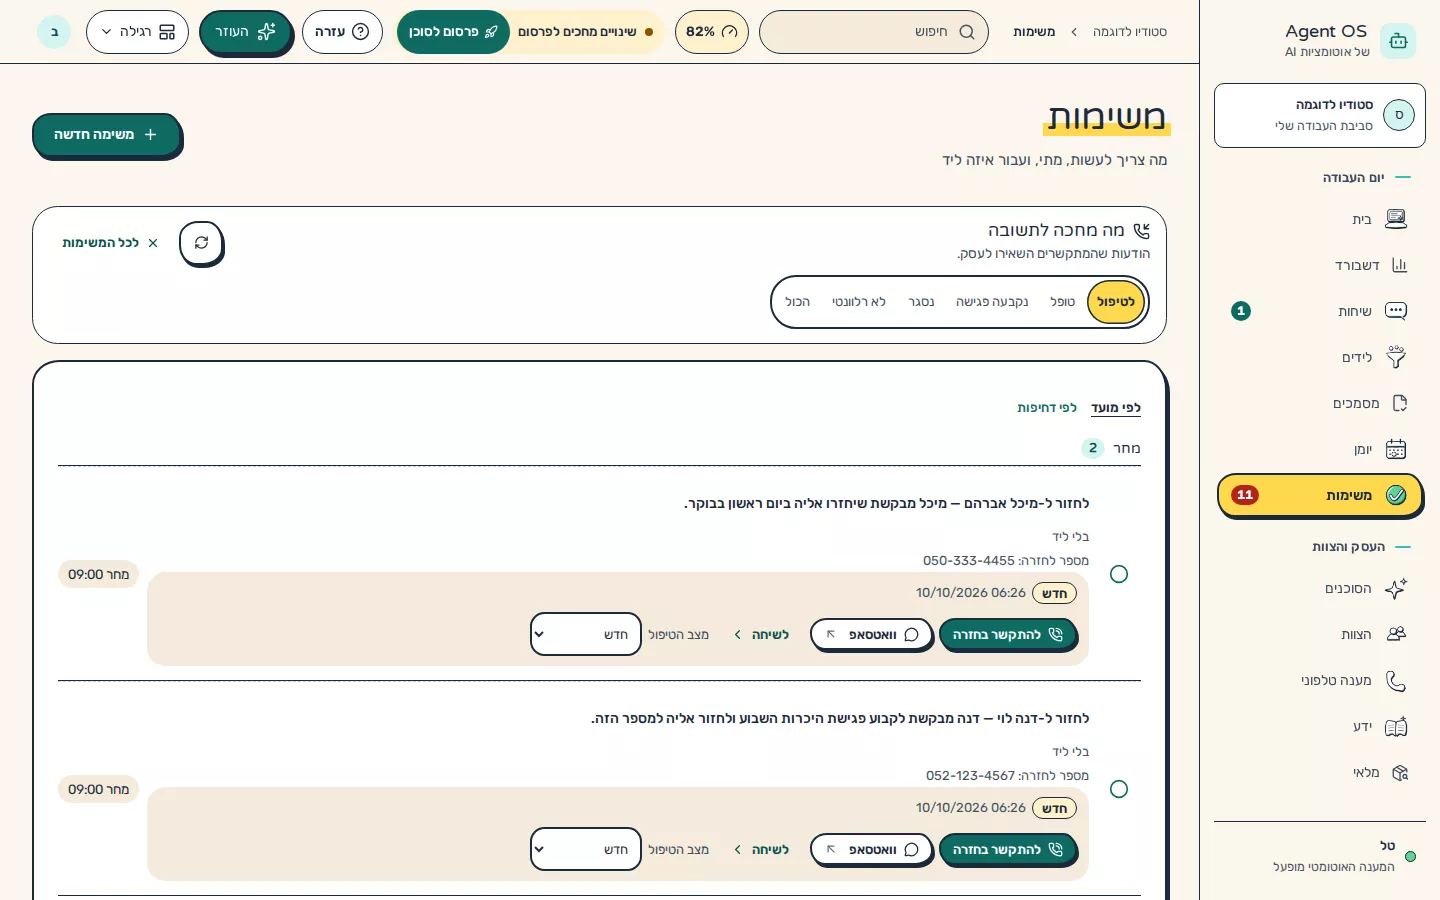Open וואטסאפ for דנה לוי task
This screenshot has height=900, width=1440.
[x=872, y=849]
